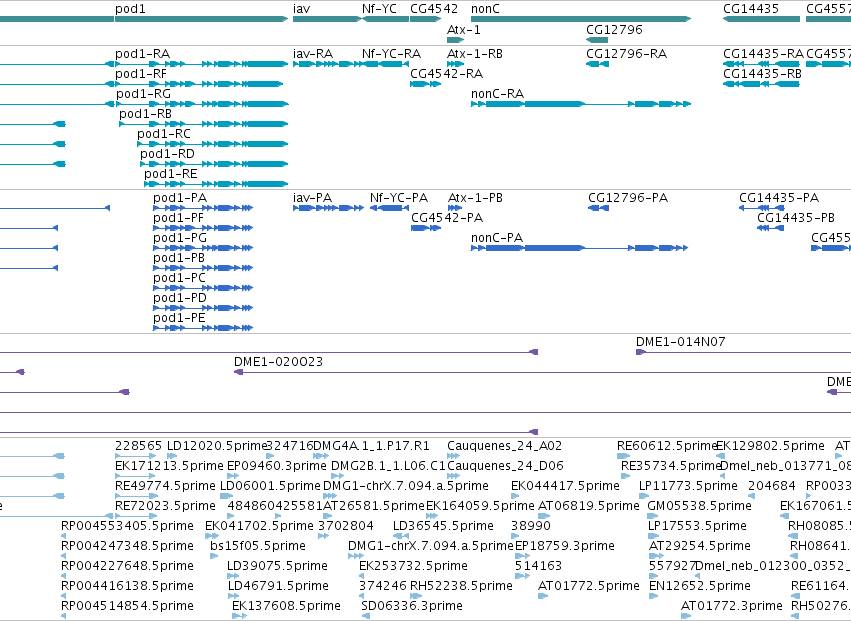Open BAC clone label DME1-020O23

(278, 362)
